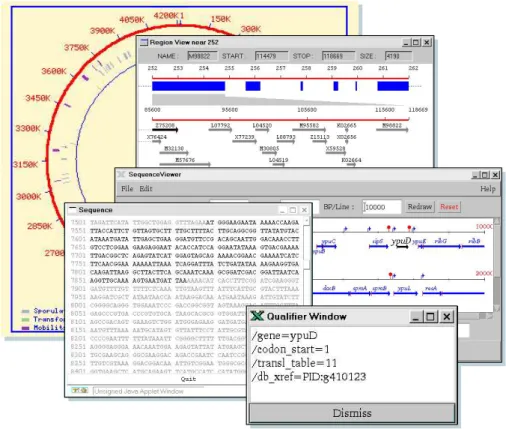Click the ypuD gene arrow in SequenceViewer

[402, 247]
